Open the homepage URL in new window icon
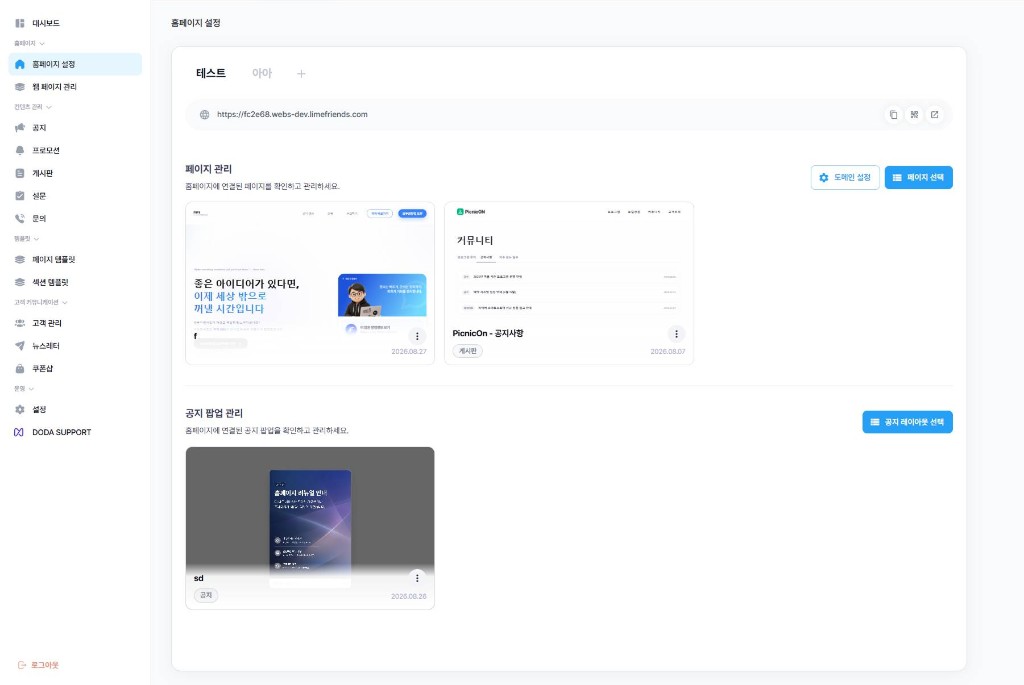 [935, 114]
